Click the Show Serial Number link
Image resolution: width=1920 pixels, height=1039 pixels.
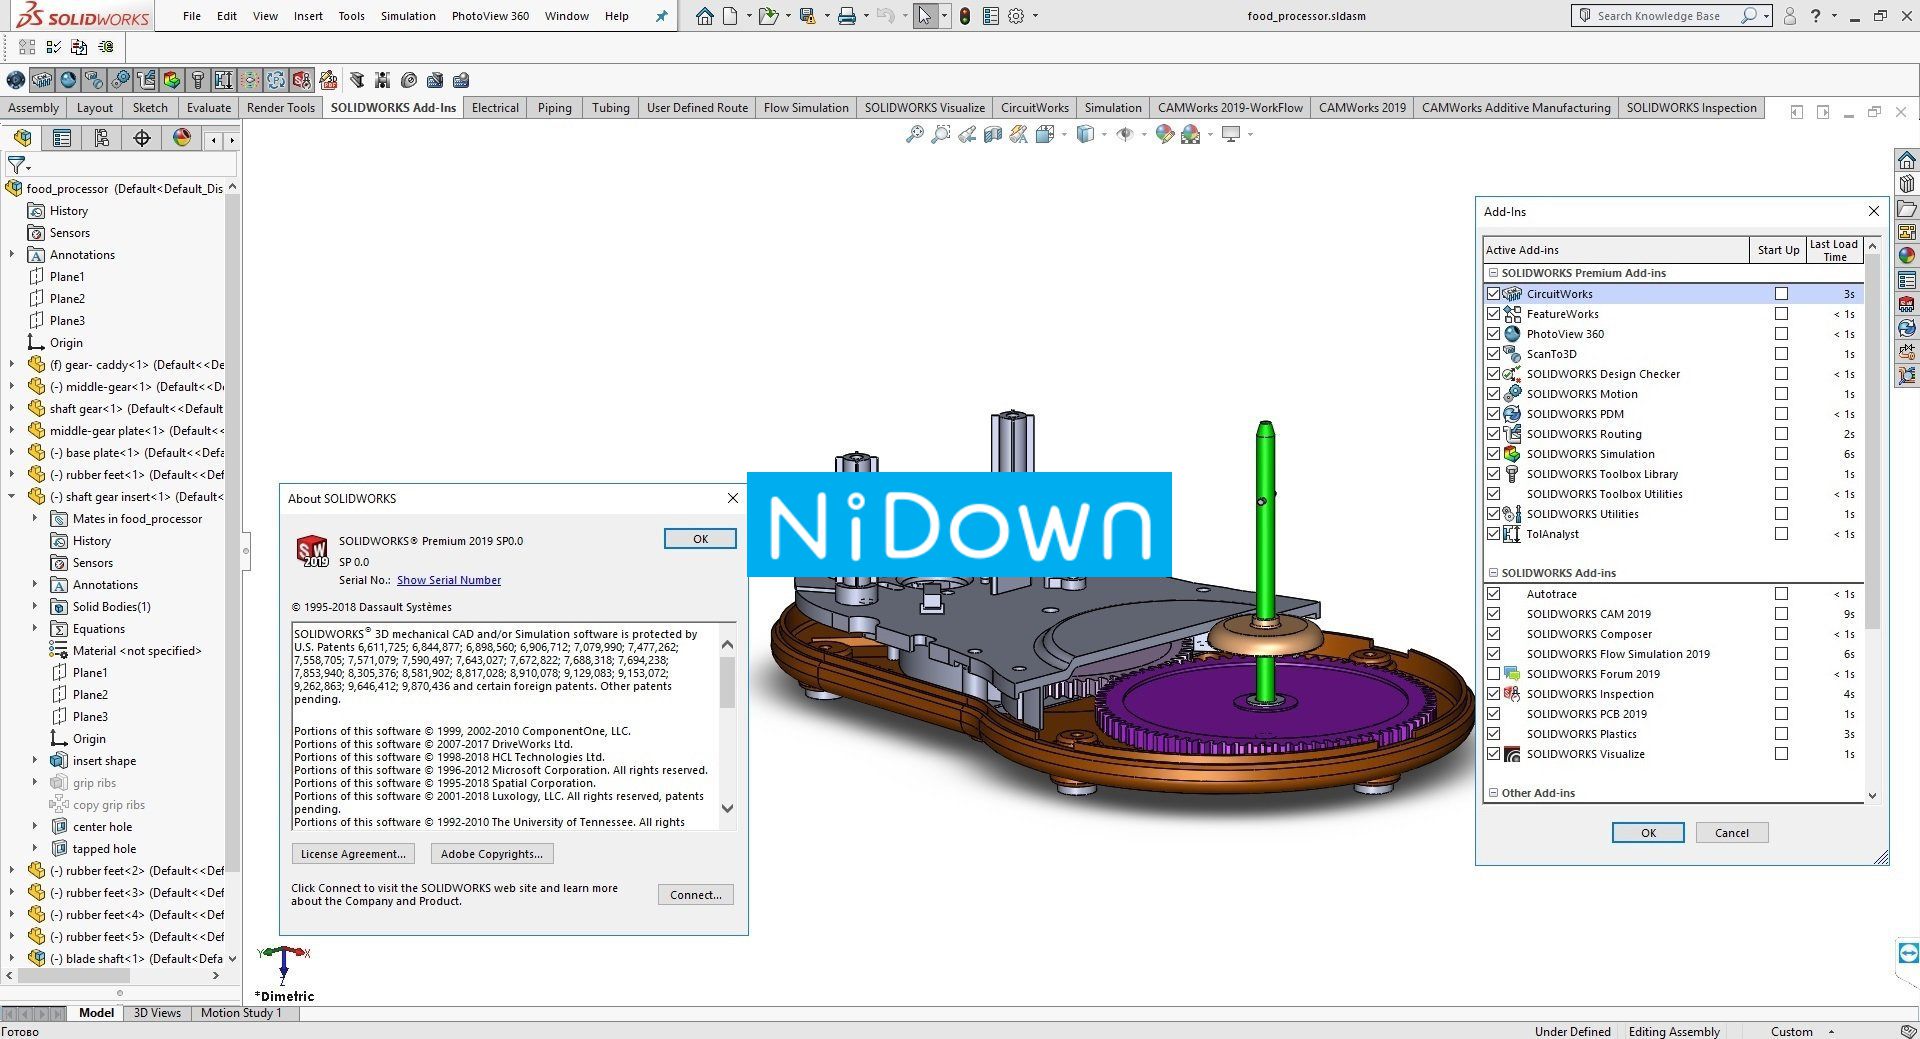tap(448, 580)
